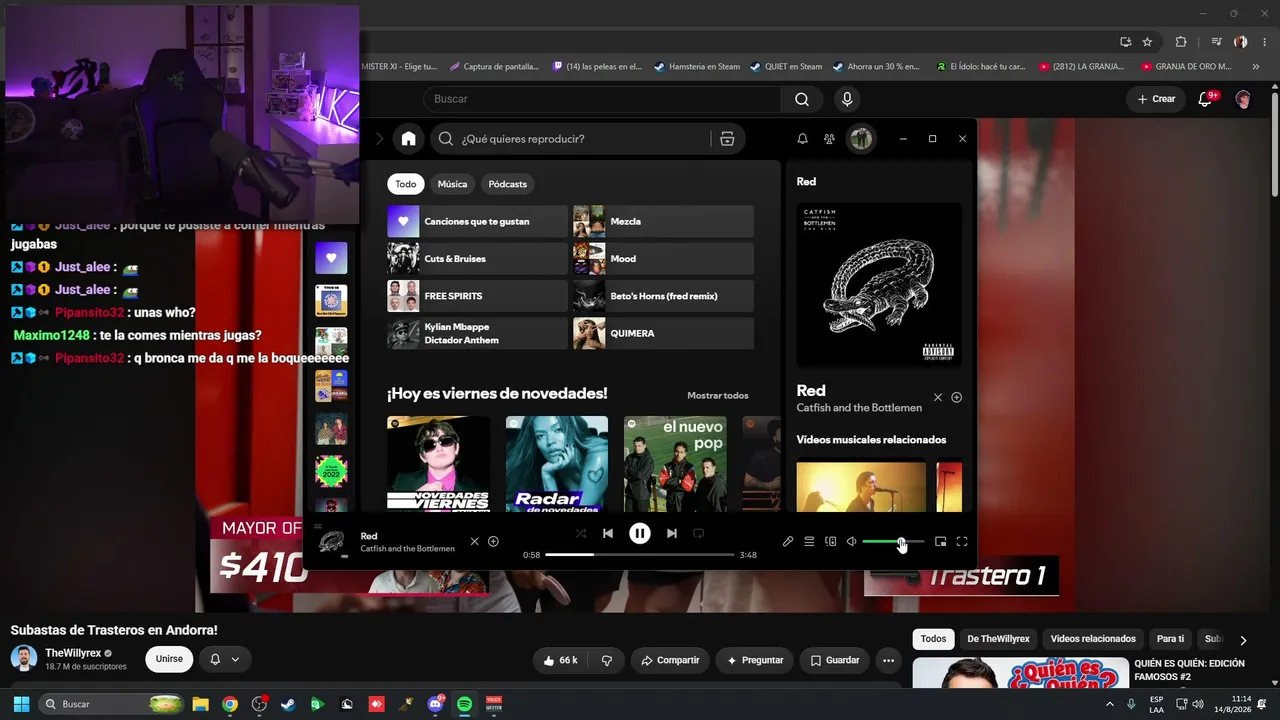Click YouTube Crear button
The image size is (1280, 720).
coord(1156,99)
